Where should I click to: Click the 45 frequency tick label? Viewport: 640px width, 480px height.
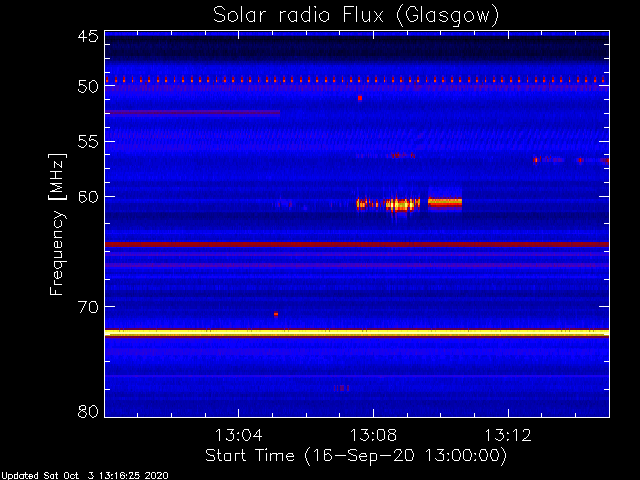tap(88, 36)
